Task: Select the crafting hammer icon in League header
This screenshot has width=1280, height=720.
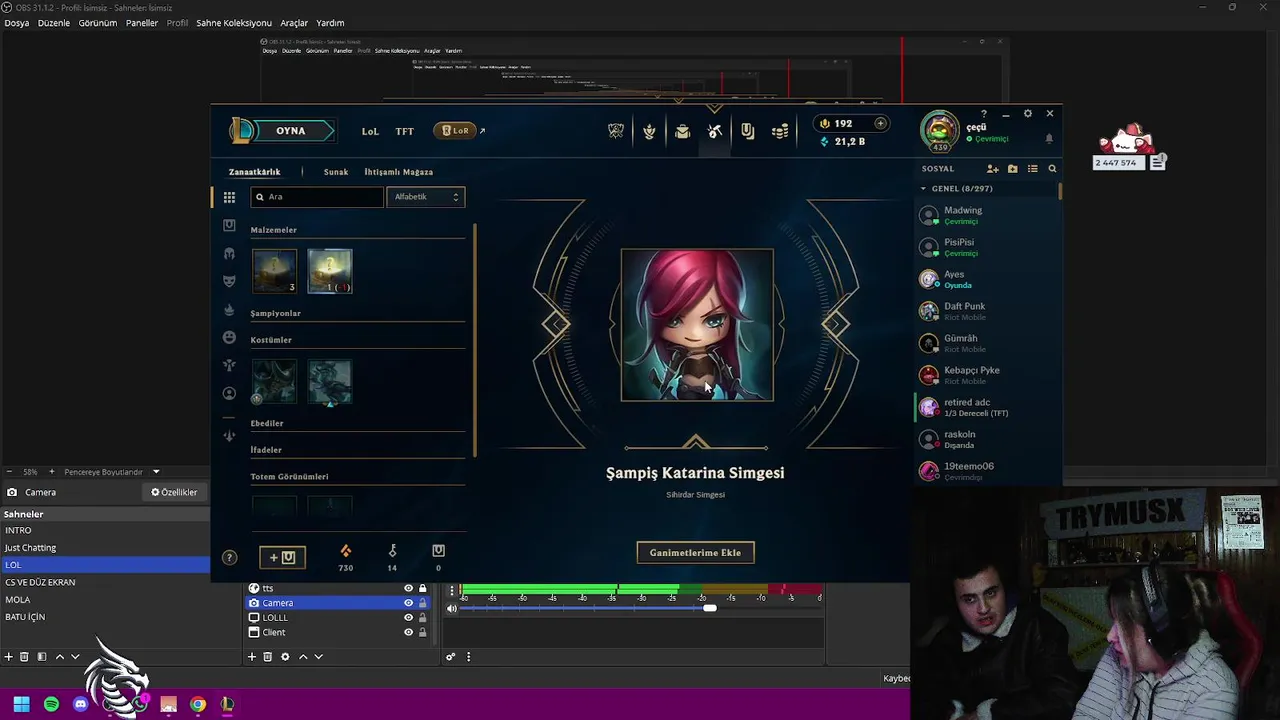Action: point(715,131)
